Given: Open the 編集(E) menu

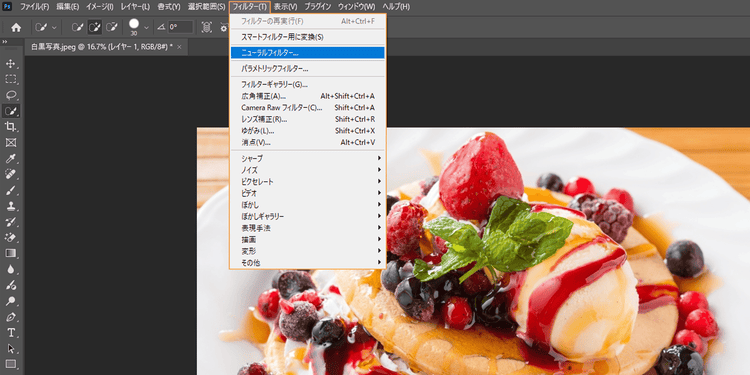Looking at the screenshot, I should coord(67,7).
